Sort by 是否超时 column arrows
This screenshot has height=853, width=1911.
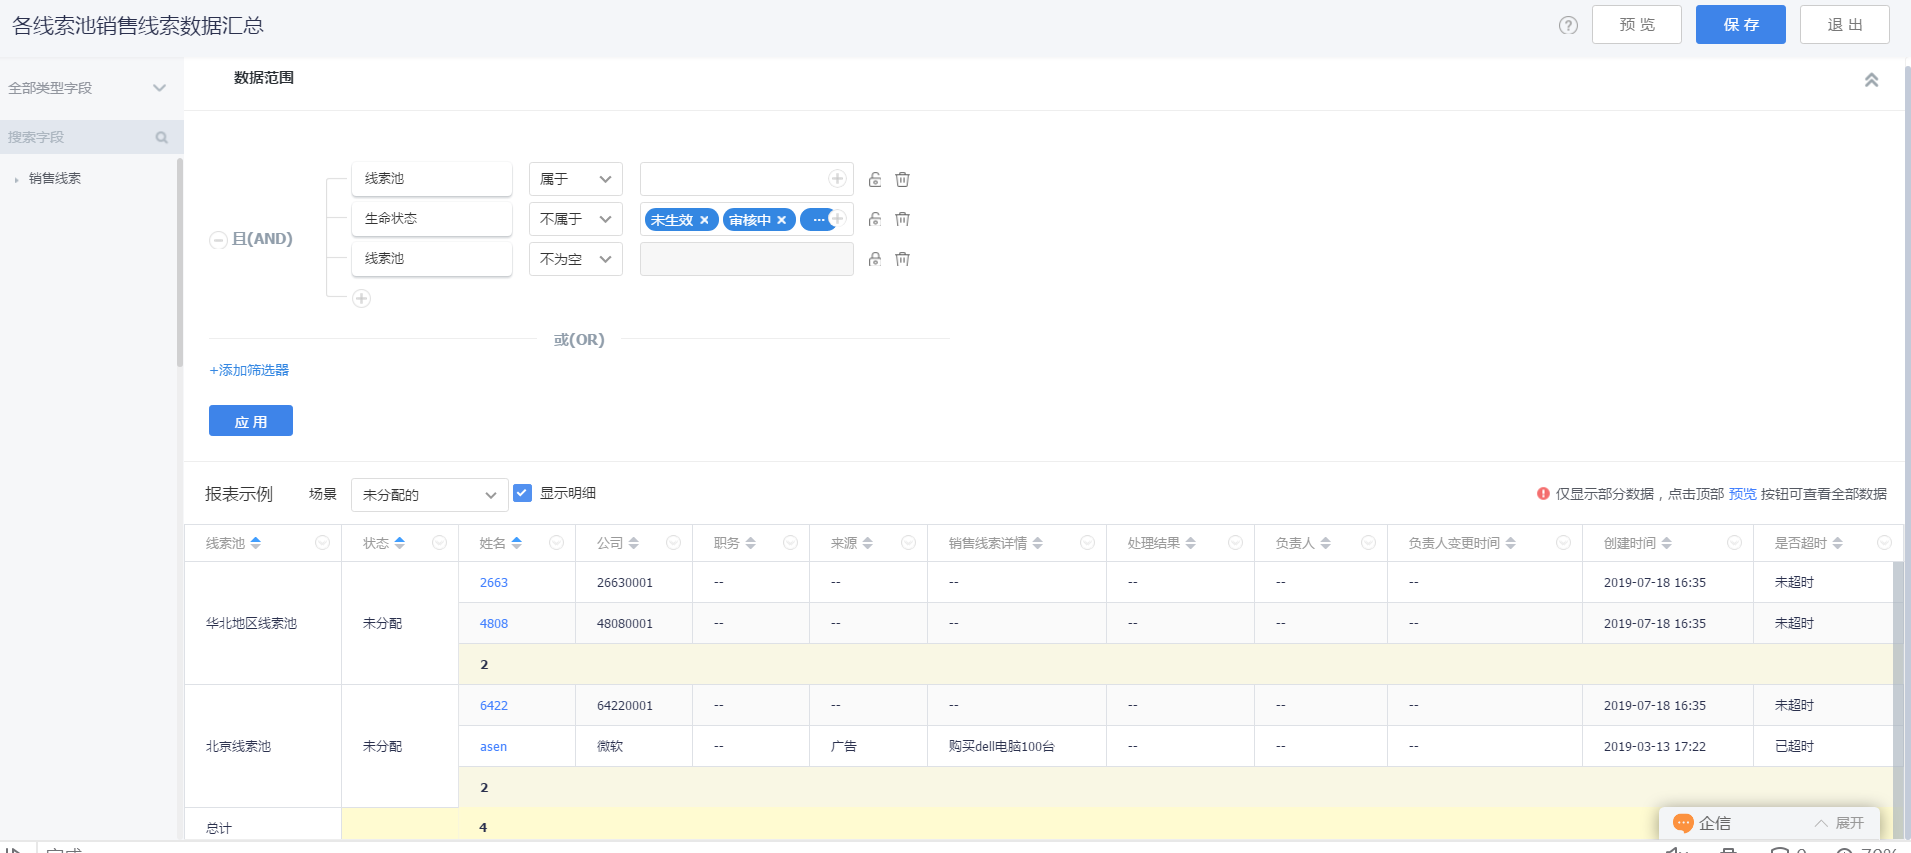pyautogui.click(x=1838, y=543)
